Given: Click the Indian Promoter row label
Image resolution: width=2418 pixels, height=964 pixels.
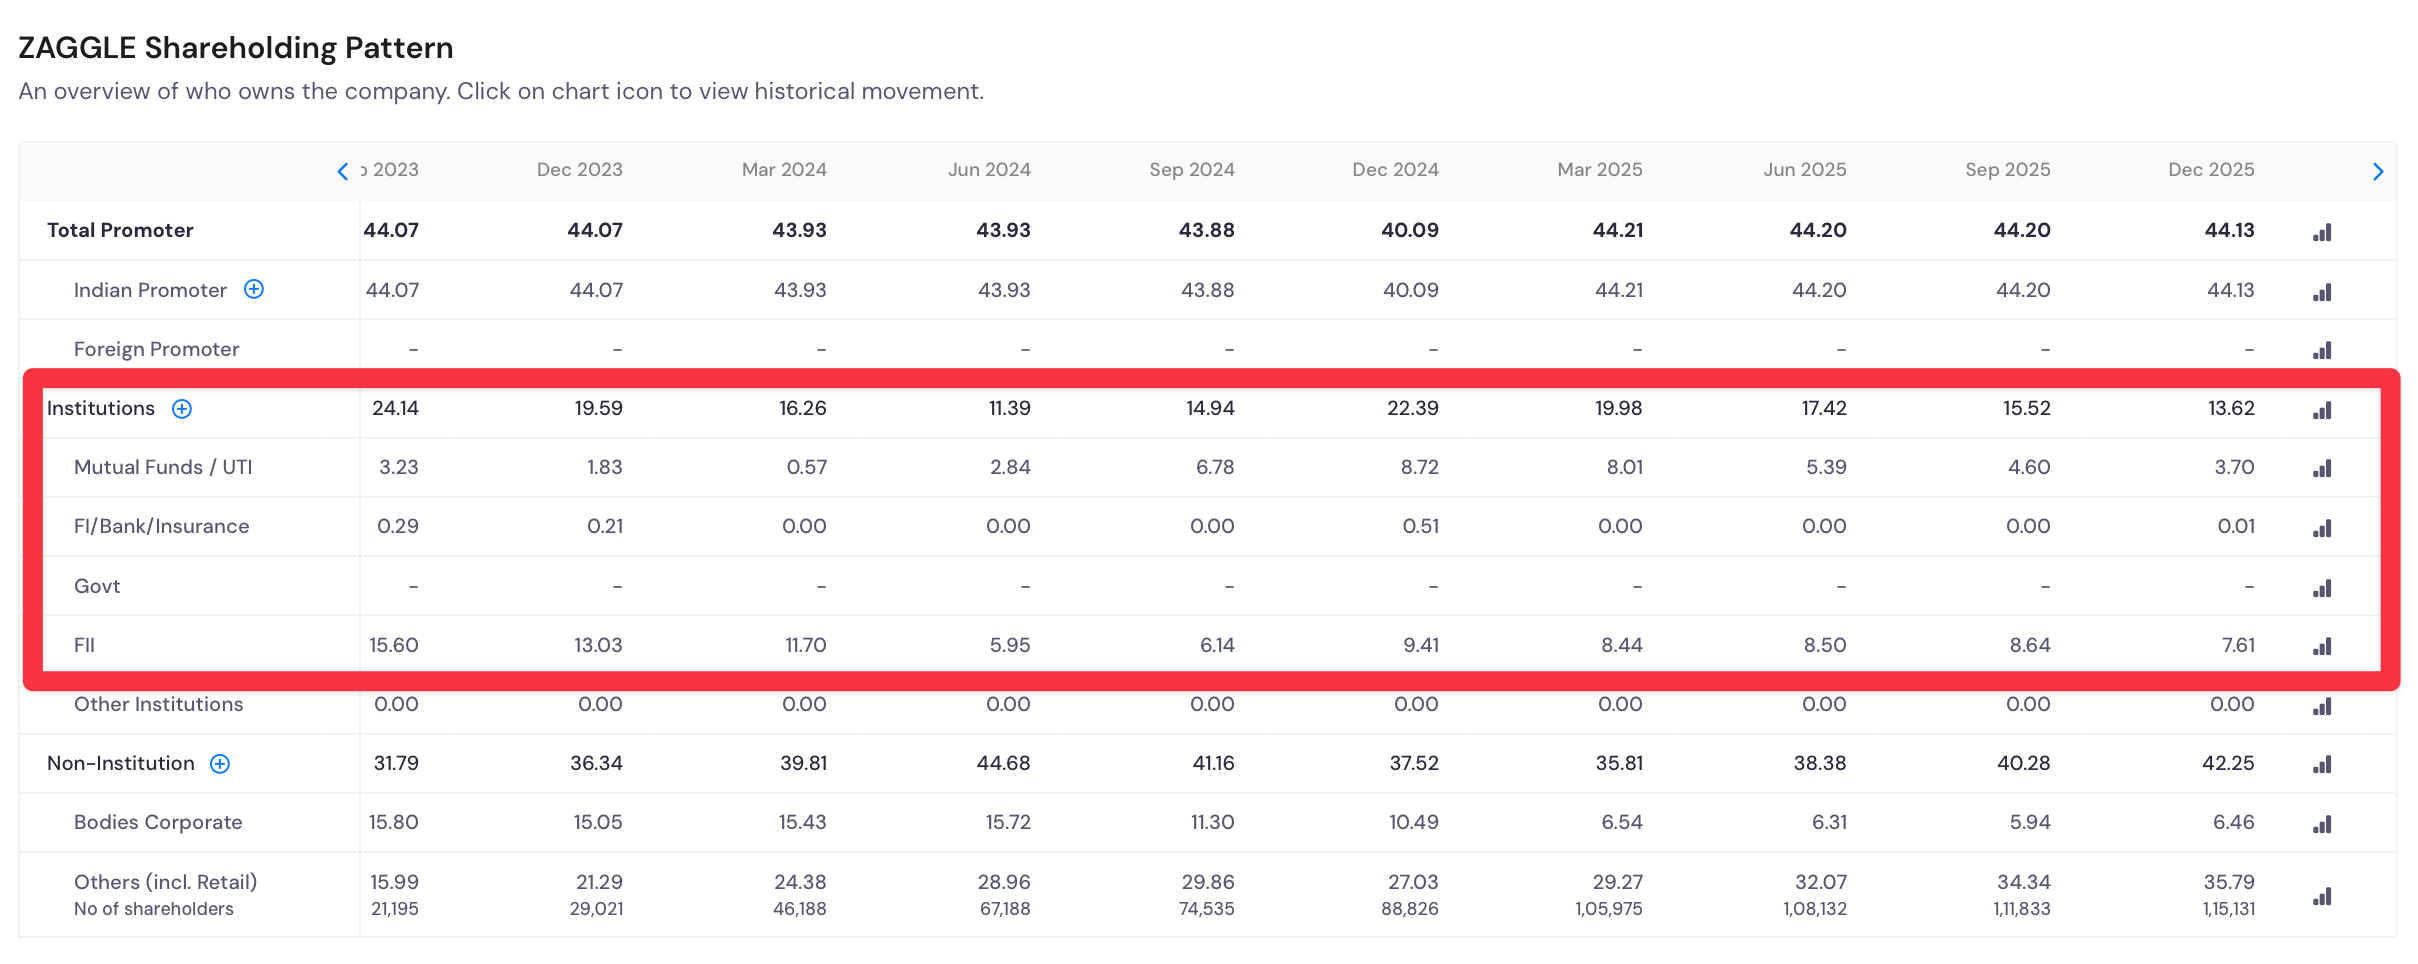Looking at the screenshot, I should tap(150, 290).
